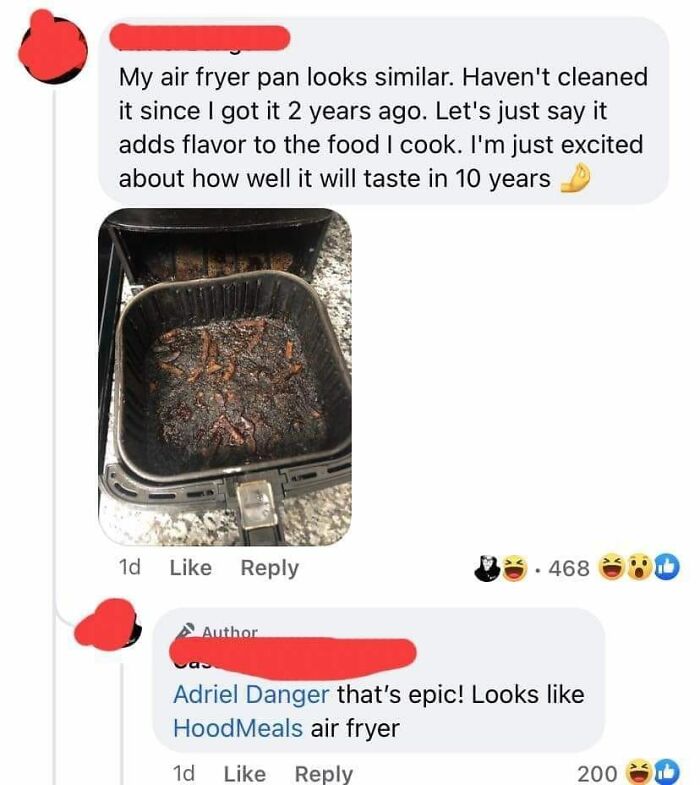Open the first commenter's redacted profile picture
Screen dimensions: 700x785
point(53,48)
